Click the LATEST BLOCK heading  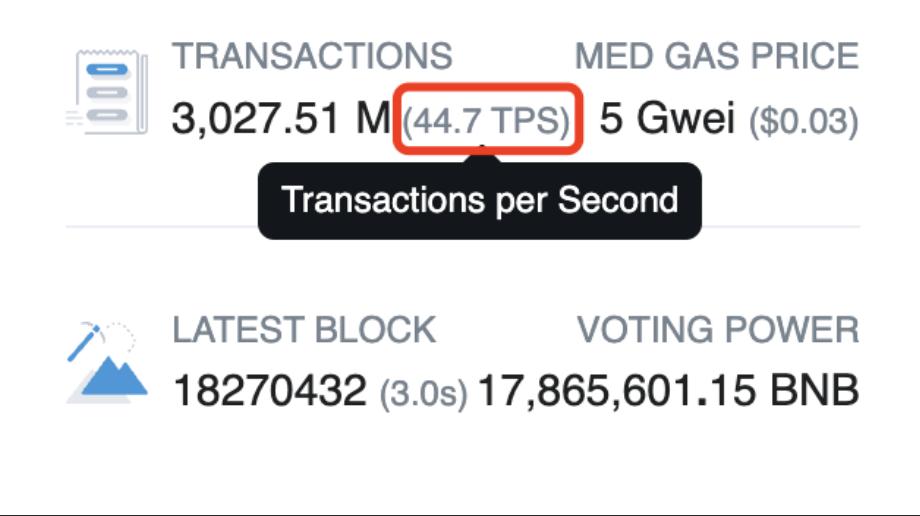[x=304, y=330]
